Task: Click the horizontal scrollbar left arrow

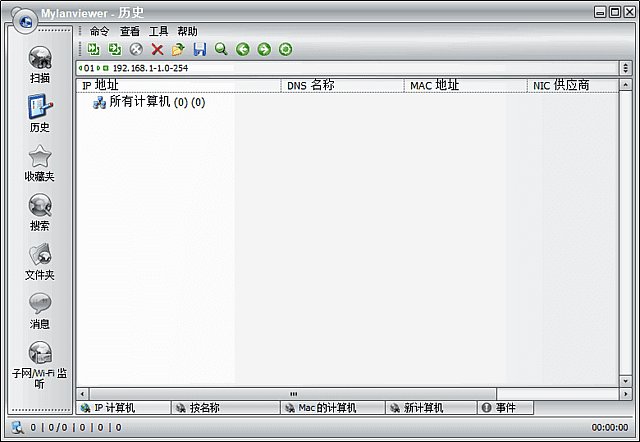Action: coord(82,394)
